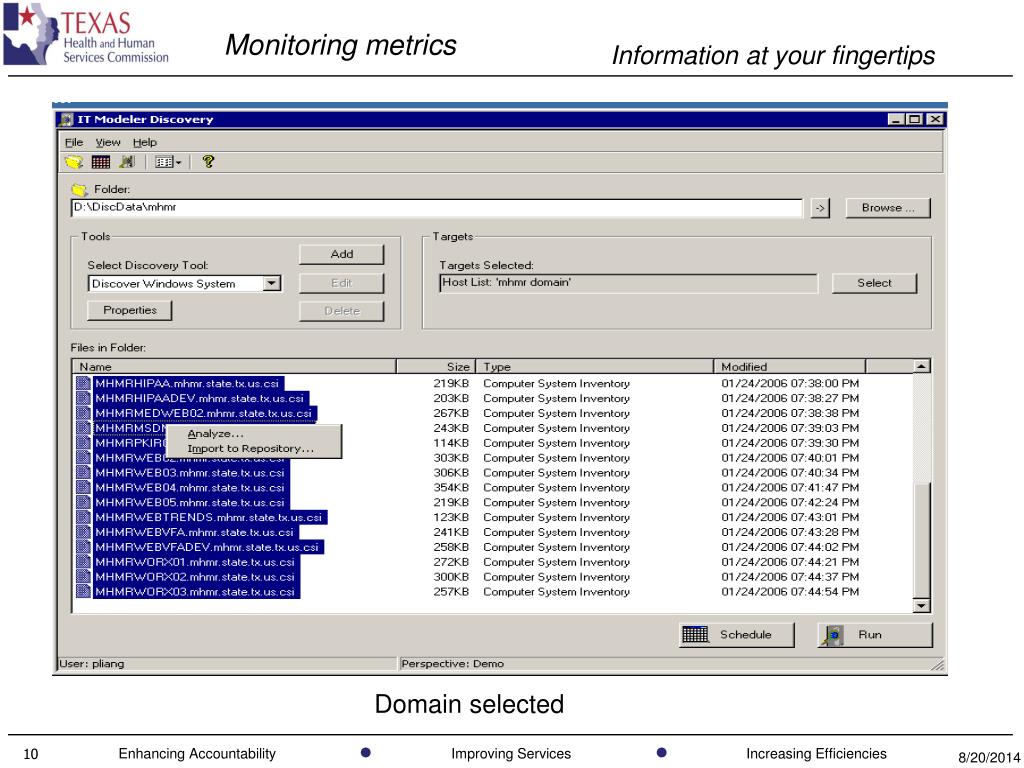1024x768 pixels.
Task: Sort files by the Modified column header
Action: pyautogui.click(x=790, y=366)
